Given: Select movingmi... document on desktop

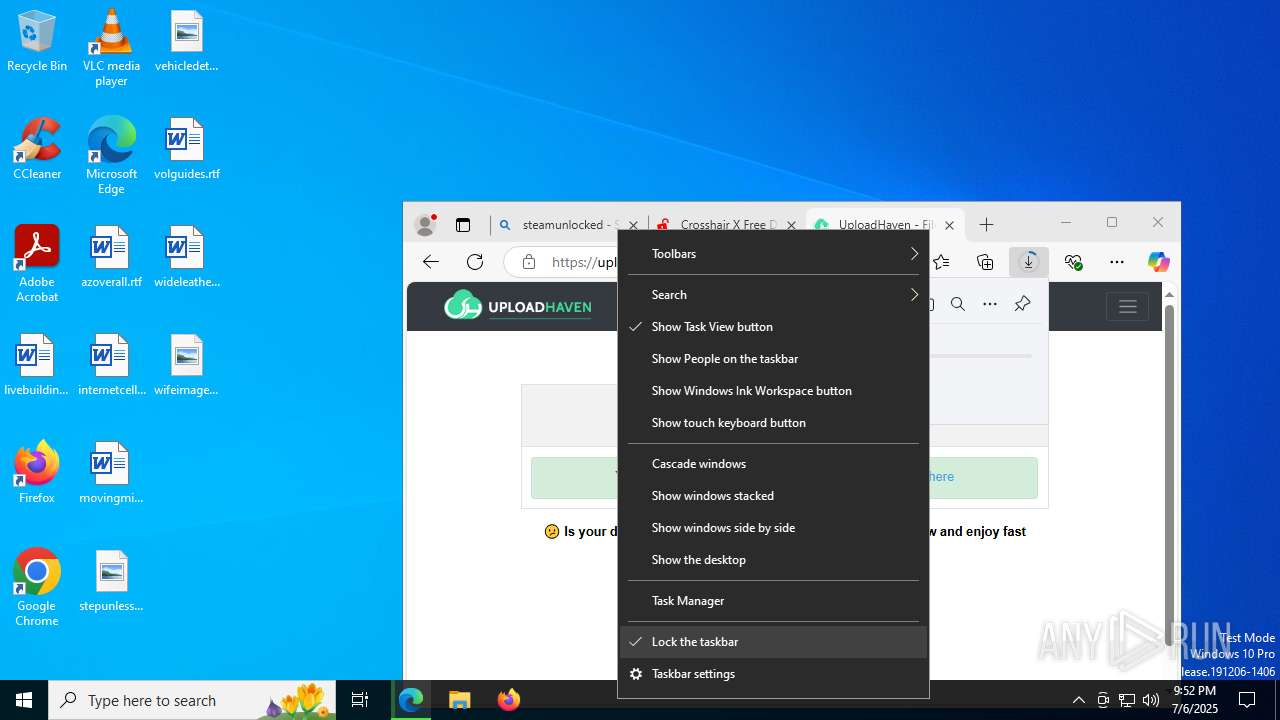Looking at the screenshot, I should click(x=111, y=474).
